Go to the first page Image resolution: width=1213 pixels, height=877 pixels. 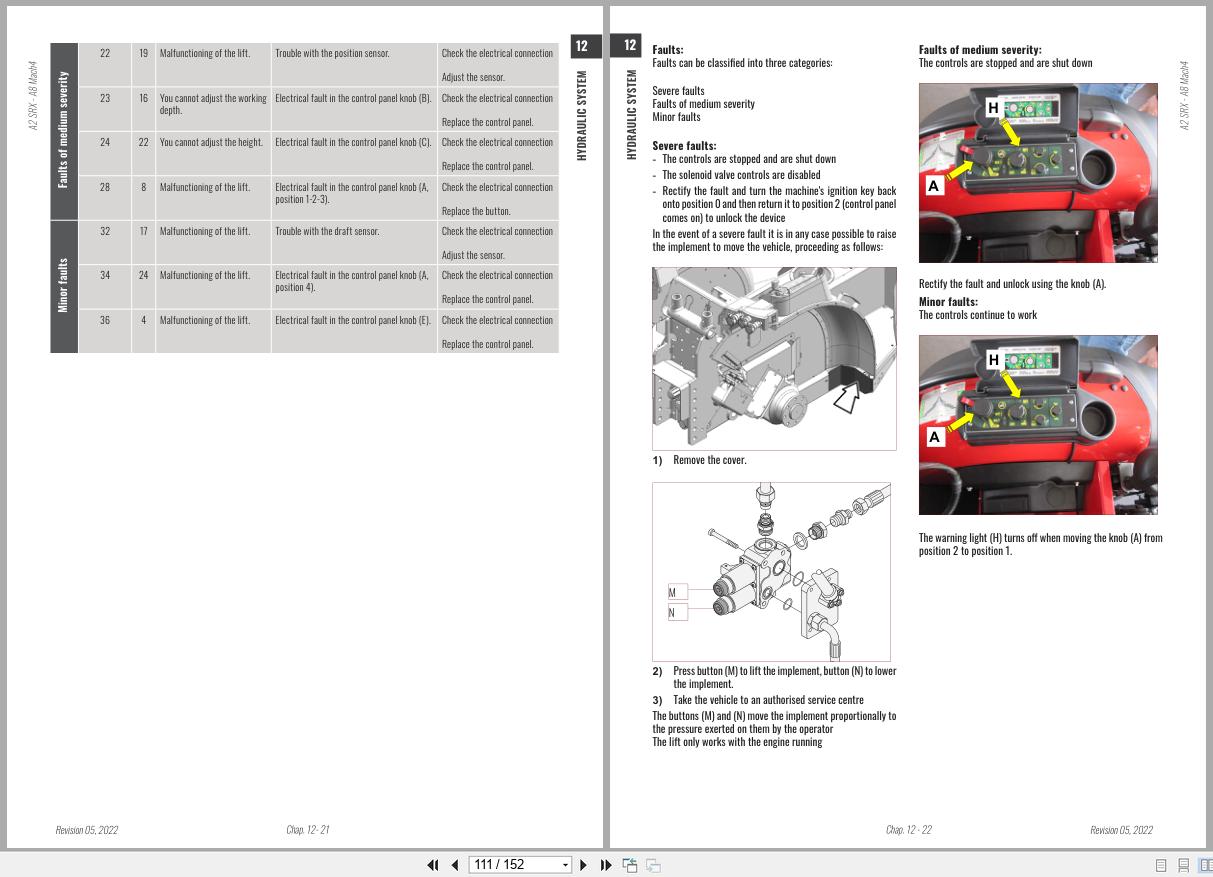click(433, 865)
